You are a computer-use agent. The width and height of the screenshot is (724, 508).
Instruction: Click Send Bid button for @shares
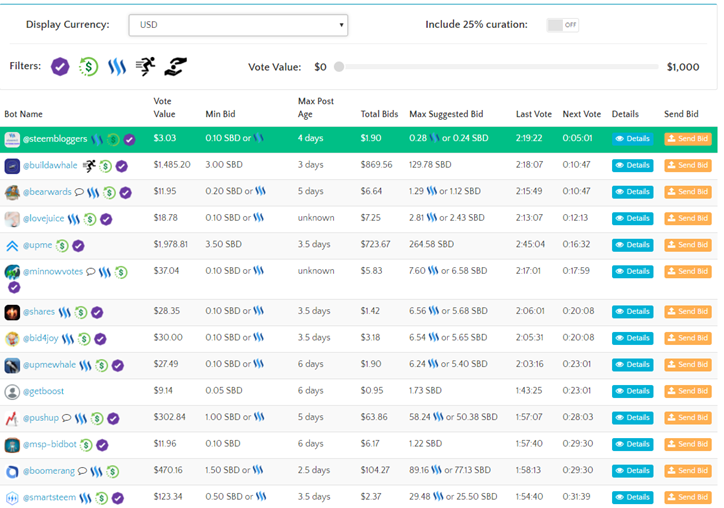688,311
